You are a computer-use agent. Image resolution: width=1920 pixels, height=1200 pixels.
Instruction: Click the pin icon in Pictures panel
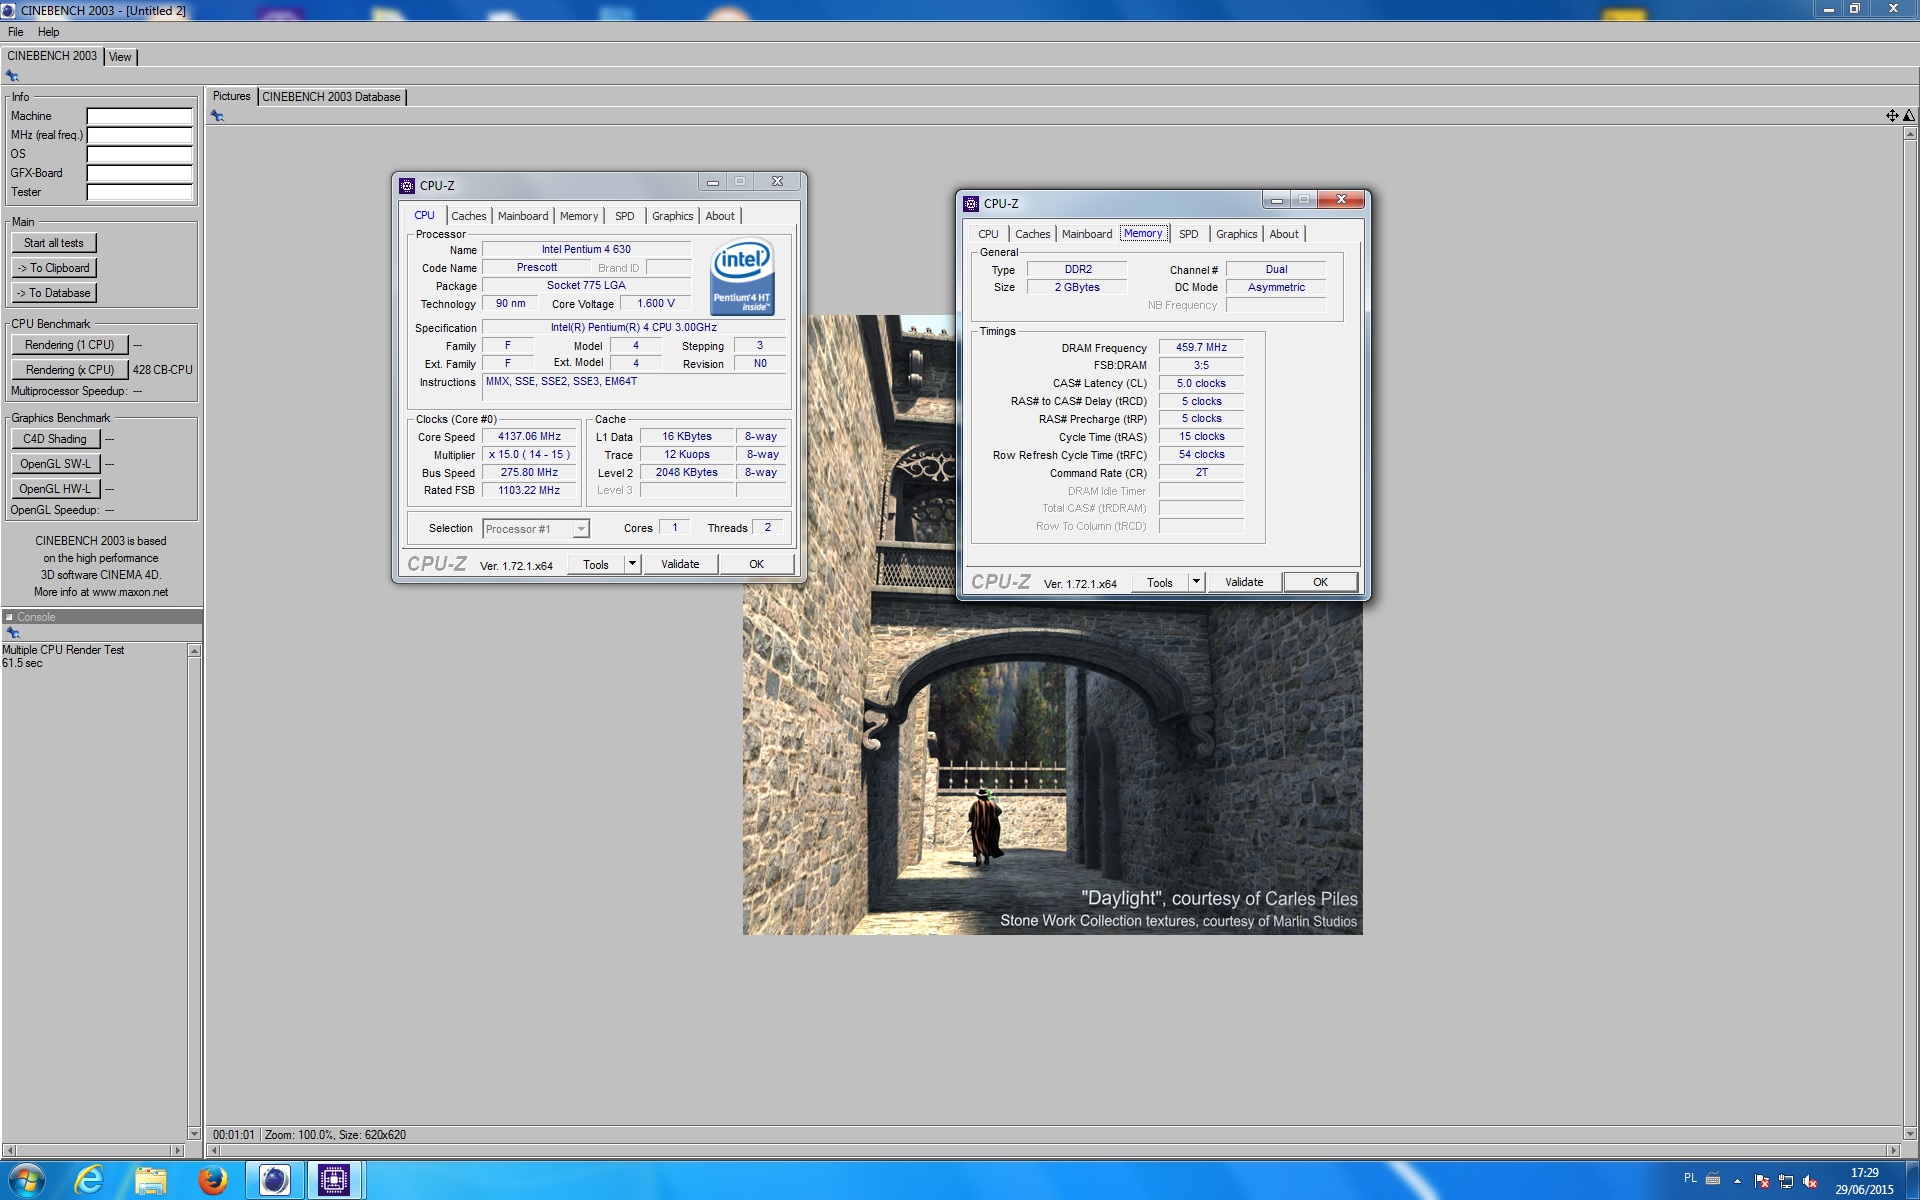[x=217, y=116]
